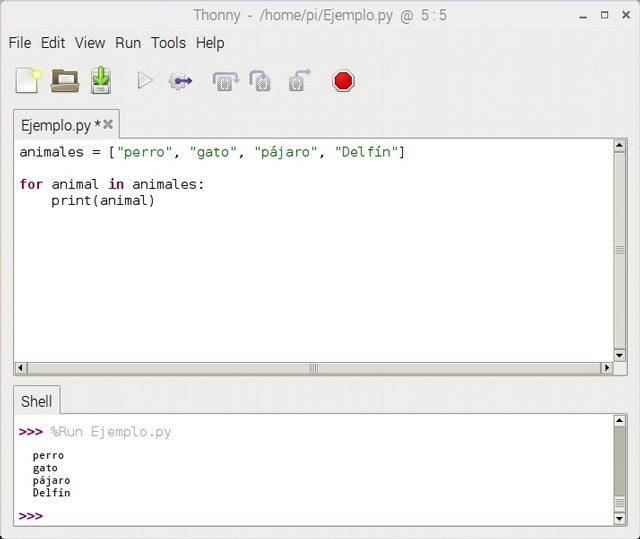Click the line 'print(animal)' in the editor
The width and height of the screenshot is (640, 539).
coord(103,201)
